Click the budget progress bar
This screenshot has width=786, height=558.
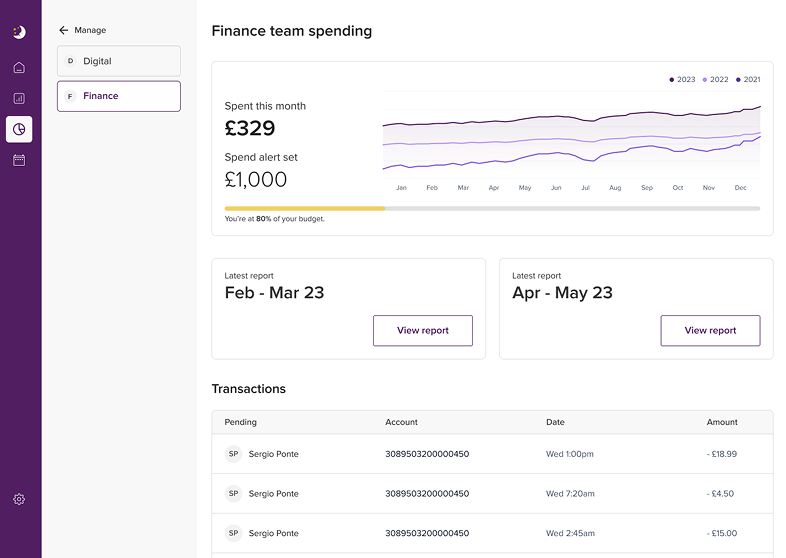[492, 208]
